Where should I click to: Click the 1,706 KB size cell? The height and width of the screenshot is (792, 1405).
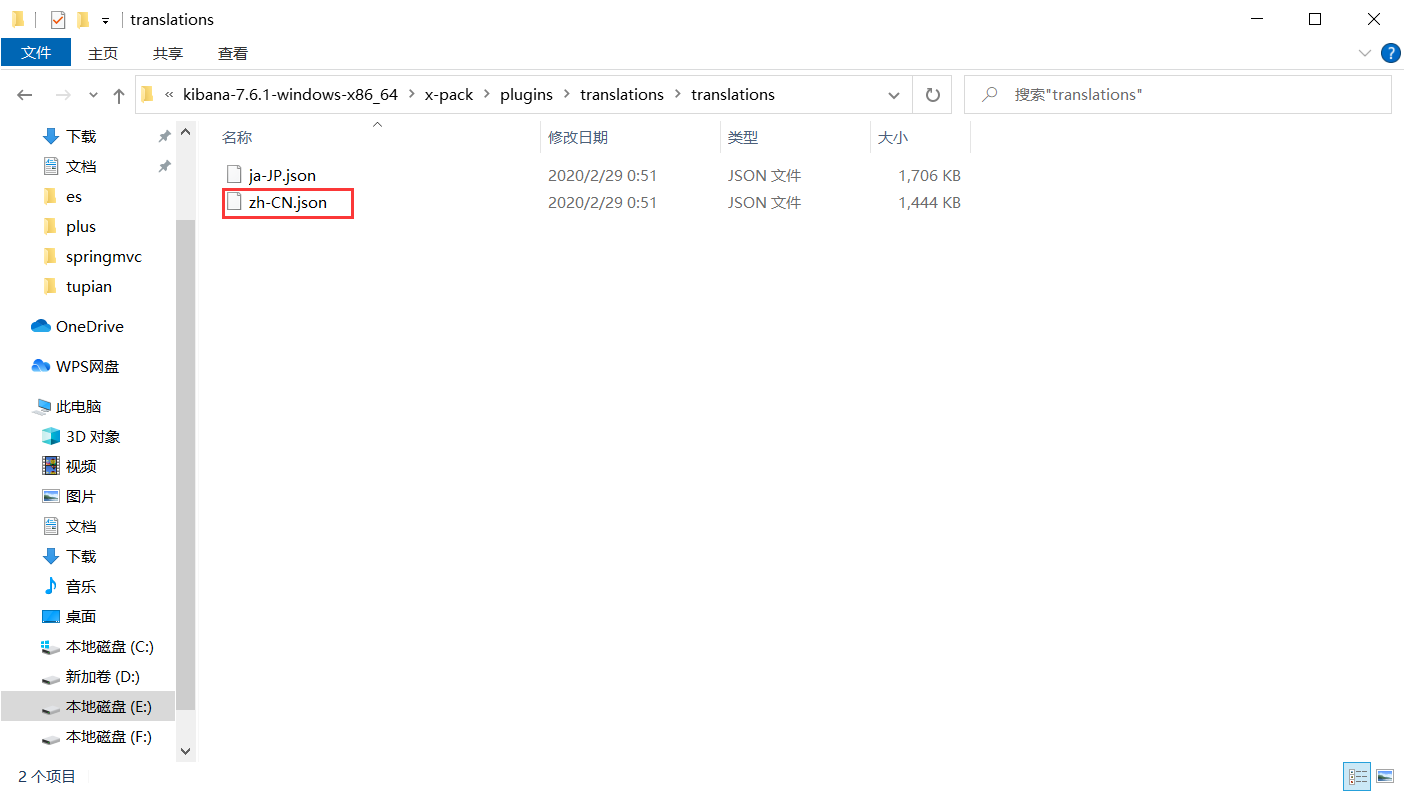pos(929,175)
